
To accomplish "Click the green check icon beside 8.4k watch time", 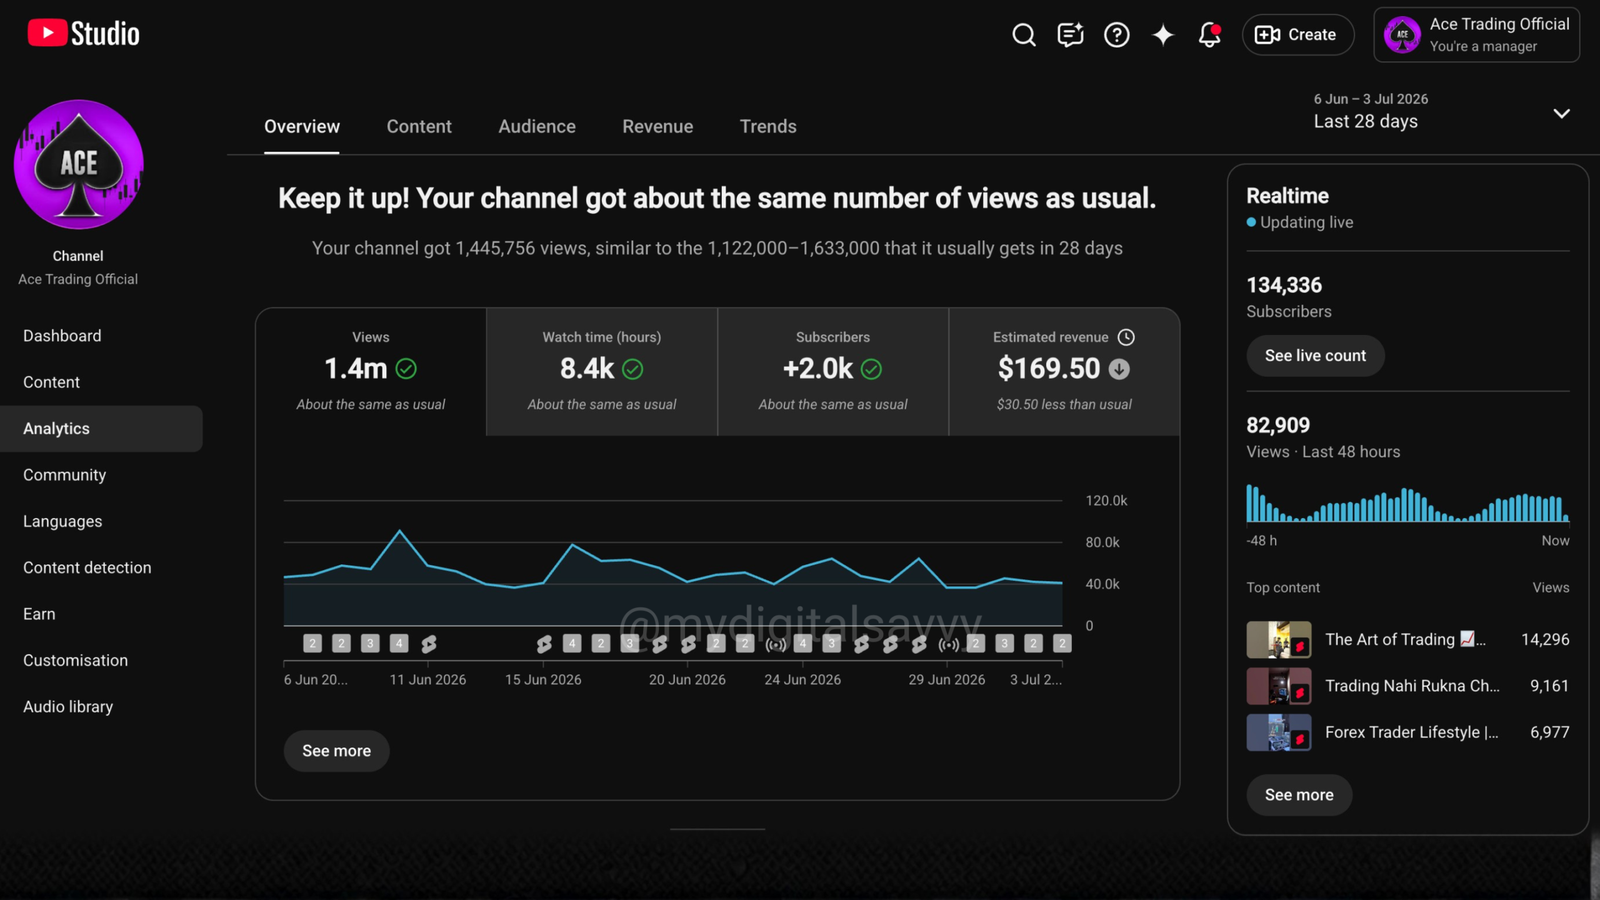I will pos(633,369).
